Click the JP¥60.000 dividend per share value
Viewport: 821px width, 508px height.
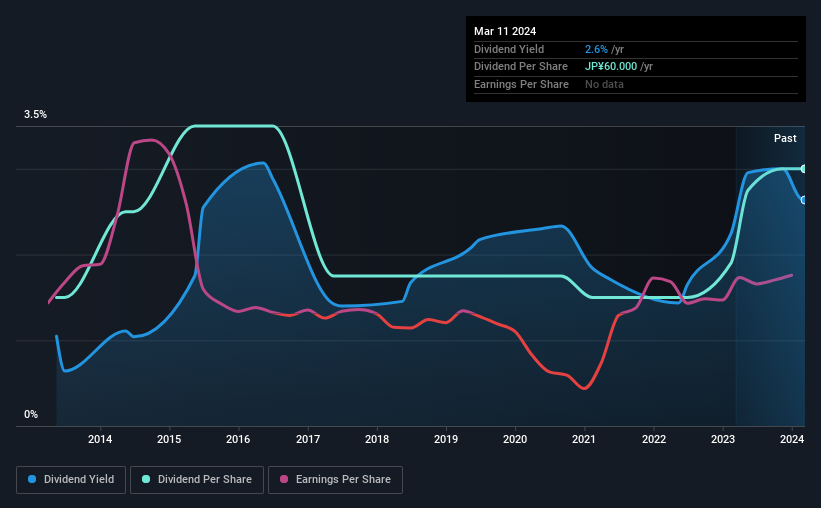point(611,67)
